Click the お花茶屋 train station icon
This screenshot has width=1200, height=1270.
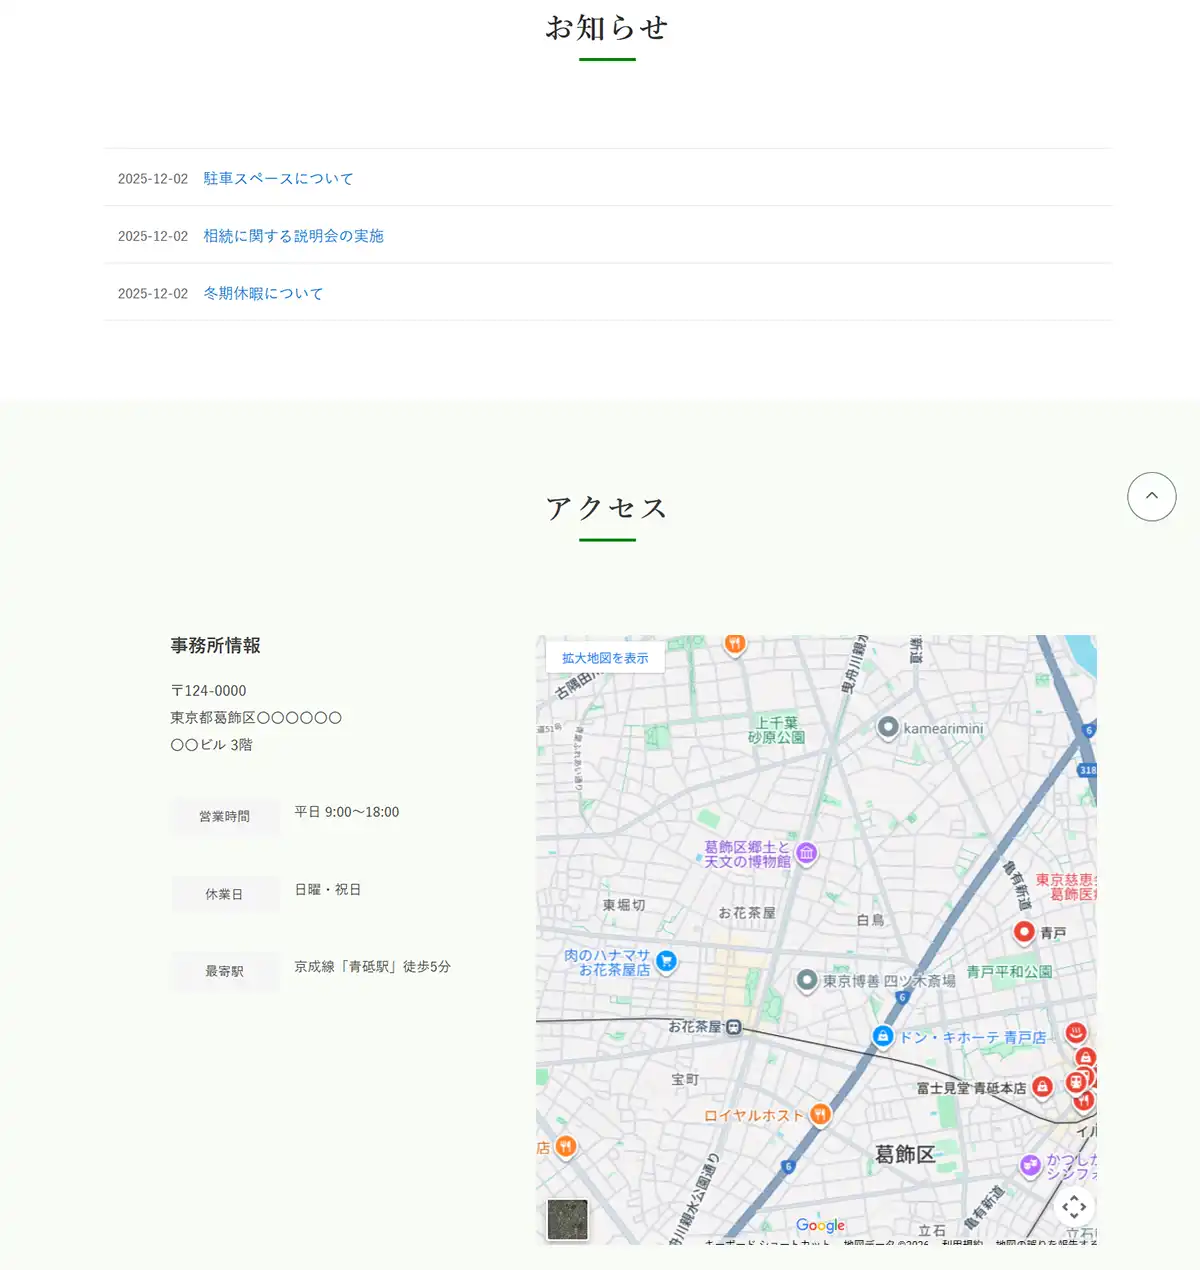pyautogui.click(x=734, y=1027)
